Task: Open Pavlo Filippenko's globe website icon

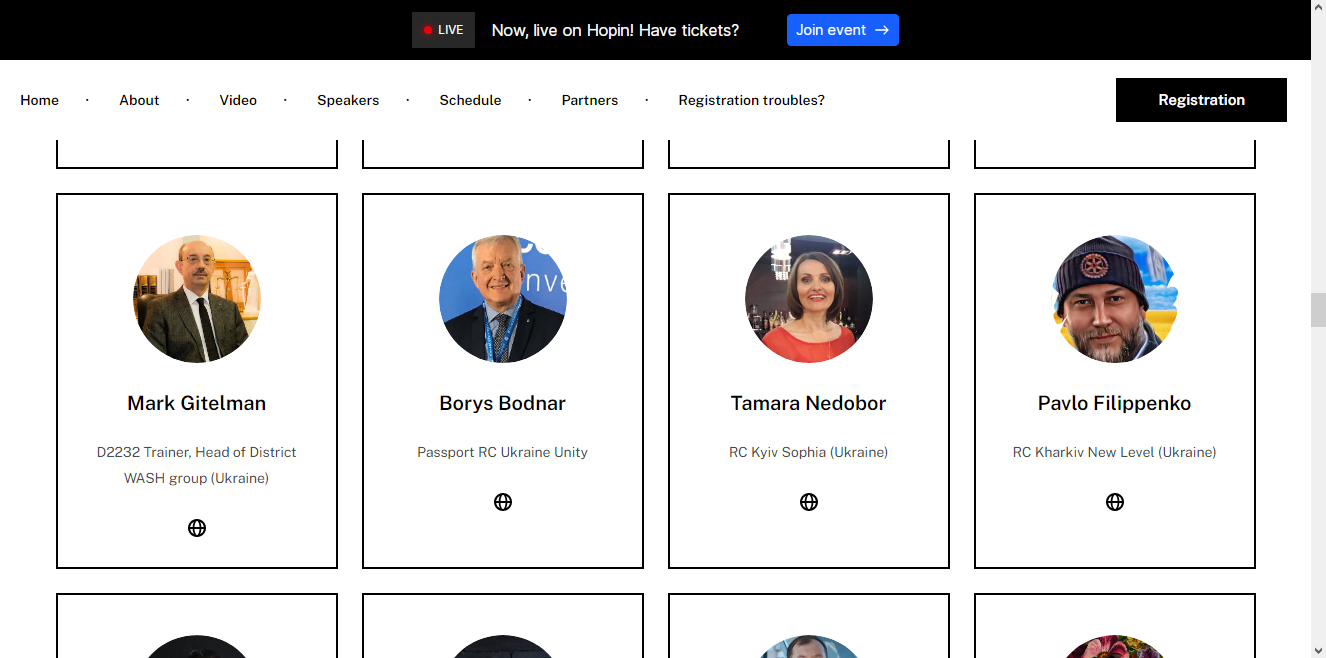Action: 1115,502
